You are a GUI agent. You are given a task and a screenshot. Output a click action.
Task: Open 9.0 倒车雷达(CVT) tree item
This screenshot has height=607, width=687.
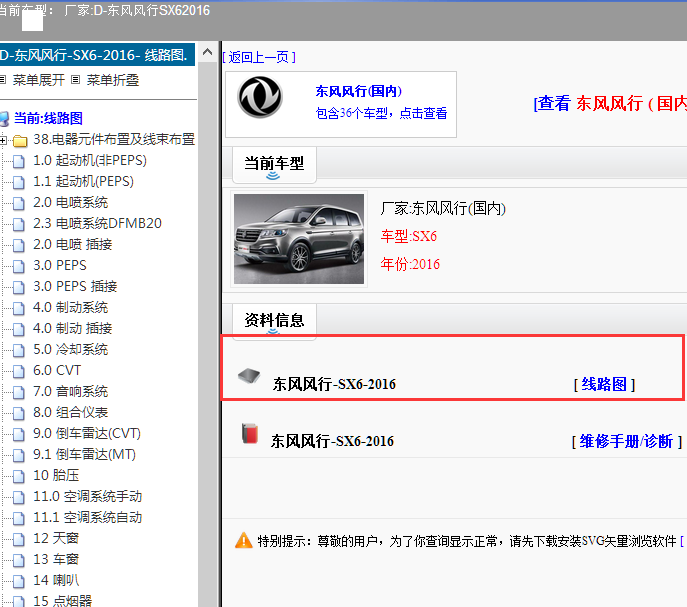pos(87,433)
